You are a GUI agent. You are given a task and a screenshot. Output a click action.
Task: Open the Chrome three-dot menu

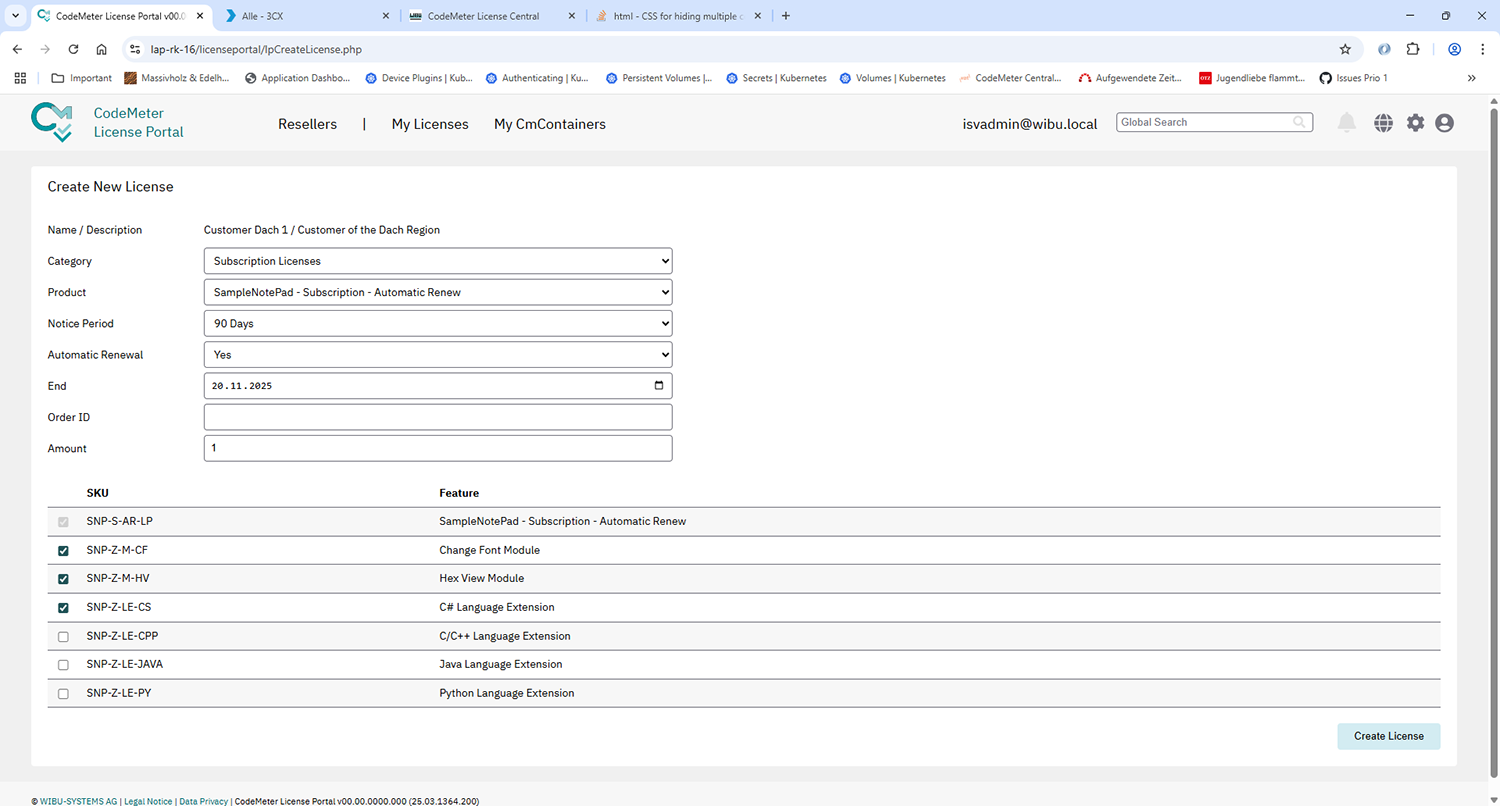click(1482, 48)
